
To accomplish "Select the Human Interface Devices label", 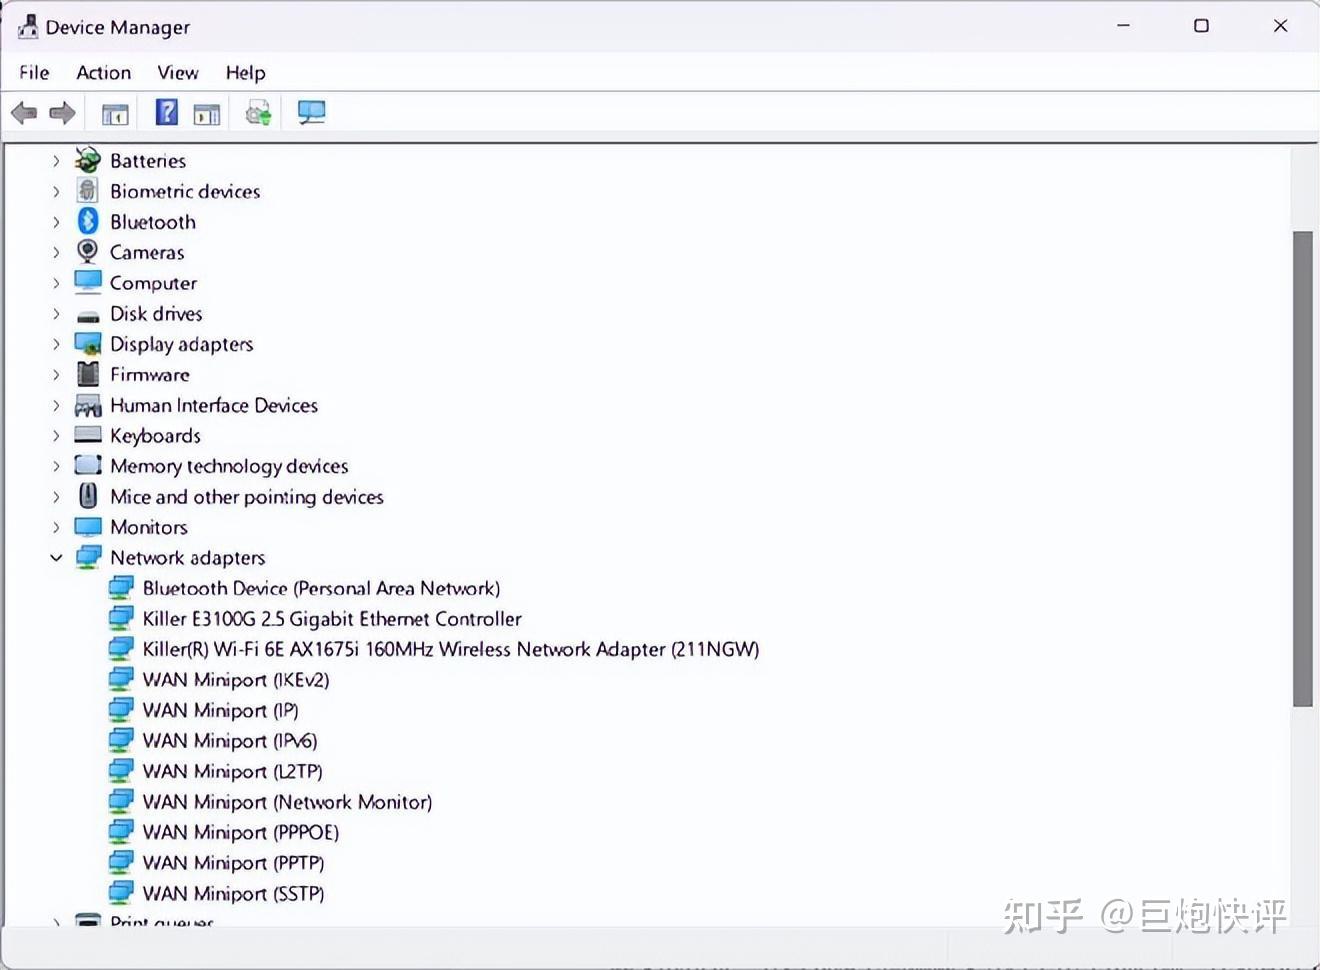I will [214, 405].
